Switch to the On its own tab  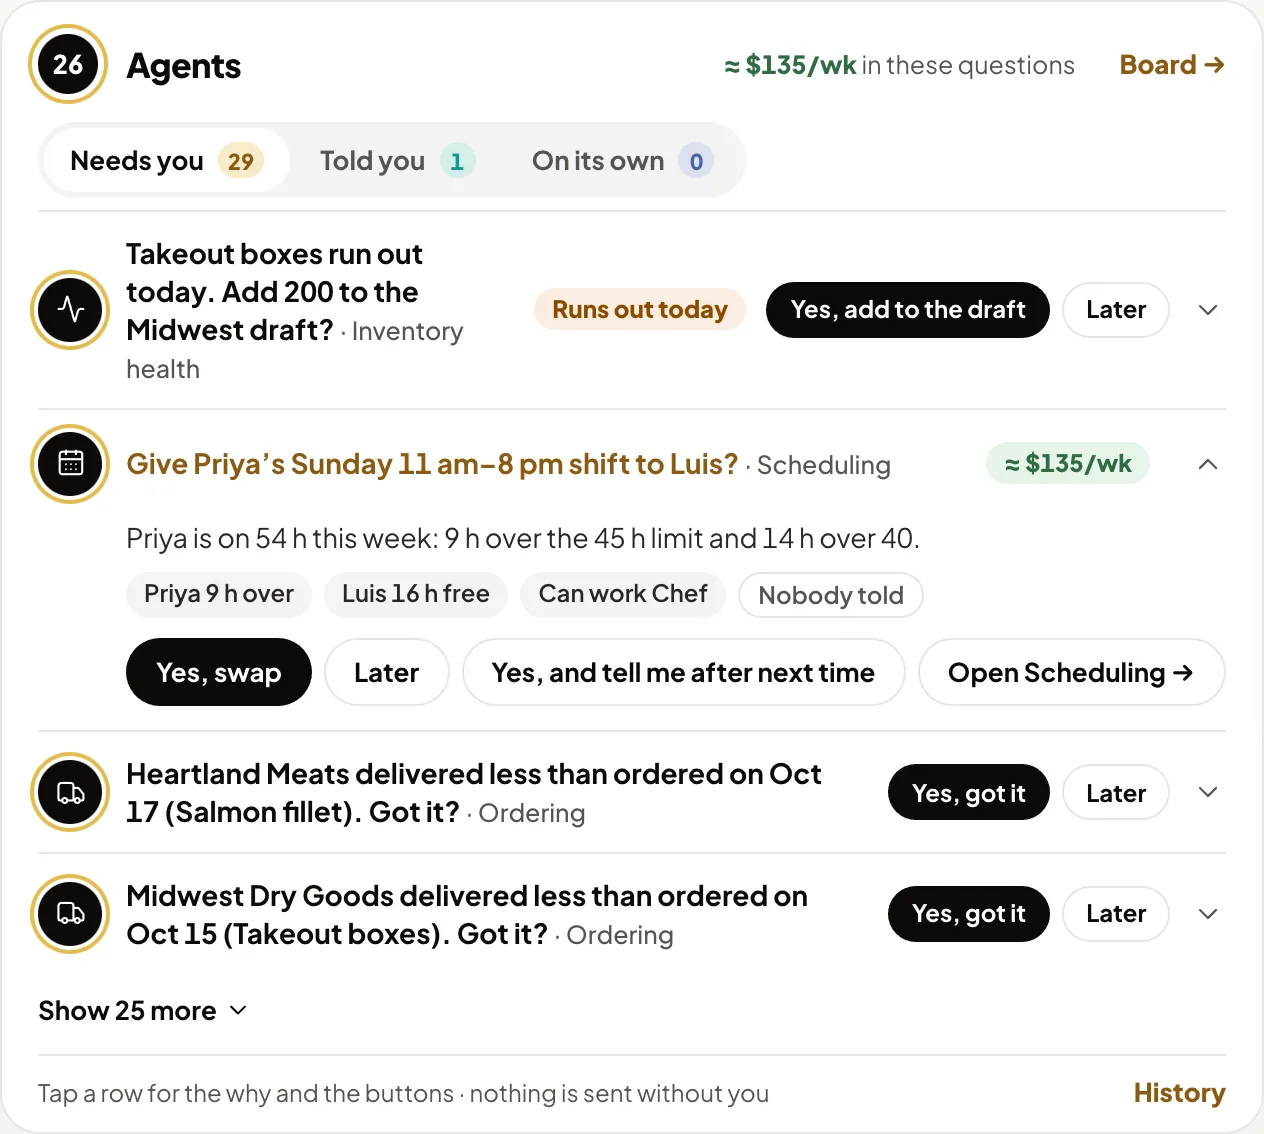[x=622, y=161]
